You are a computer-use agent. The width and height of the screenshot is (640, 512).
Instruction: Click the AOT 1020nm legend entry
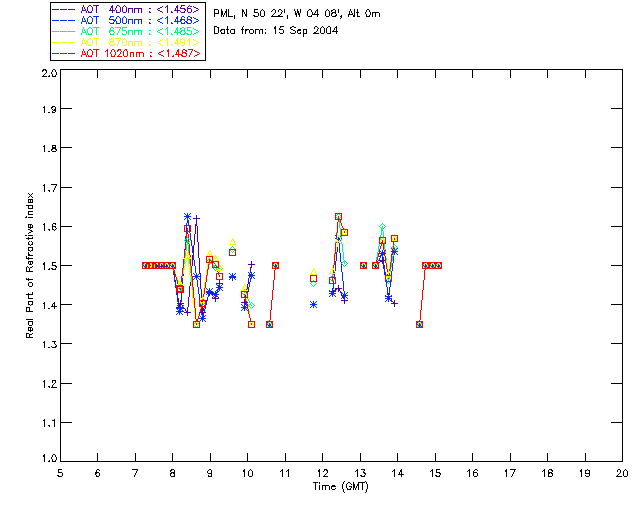coord(127,53)
